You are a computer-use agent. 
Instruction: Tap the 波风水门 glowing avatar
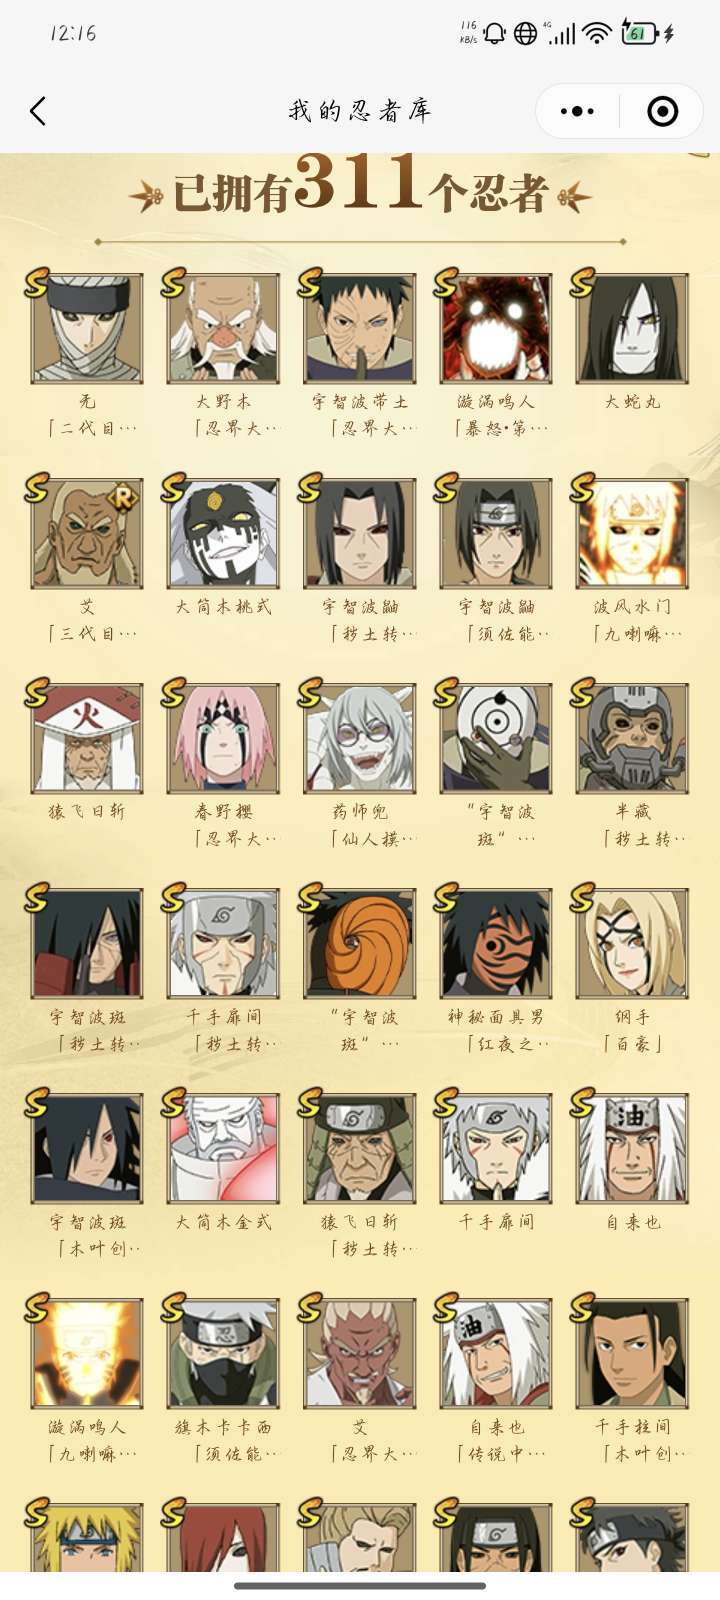pos(632,534)
